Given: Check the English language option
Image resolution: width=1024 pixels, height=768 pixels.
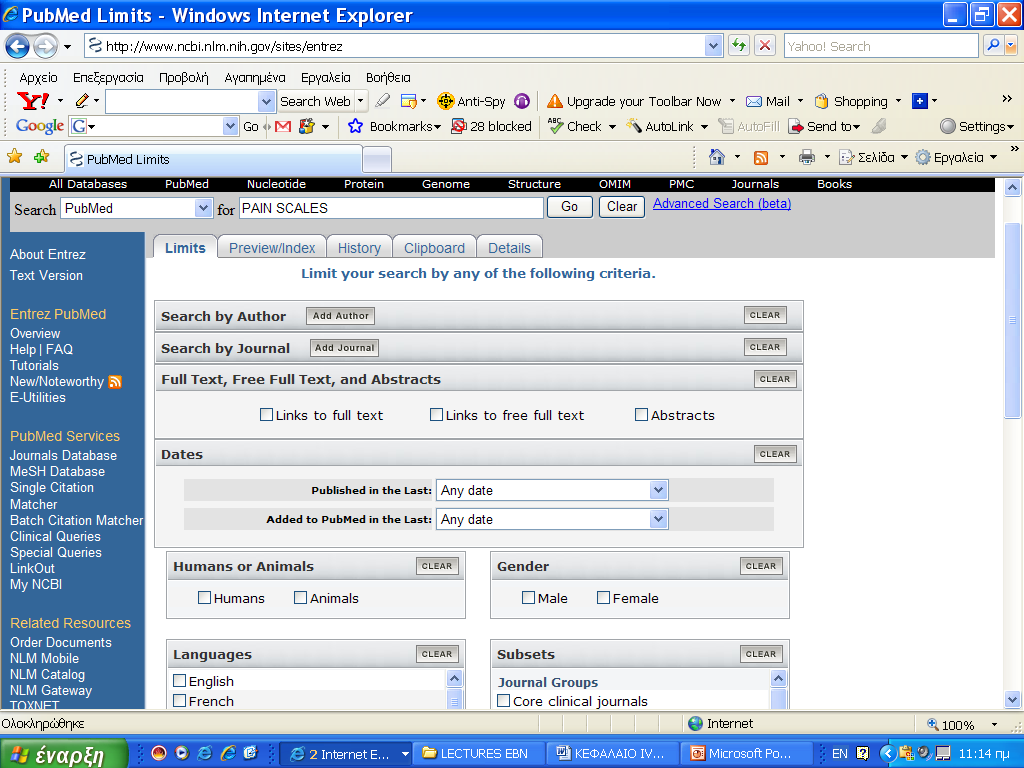Looking at the screenshot, I should point(180,680).
